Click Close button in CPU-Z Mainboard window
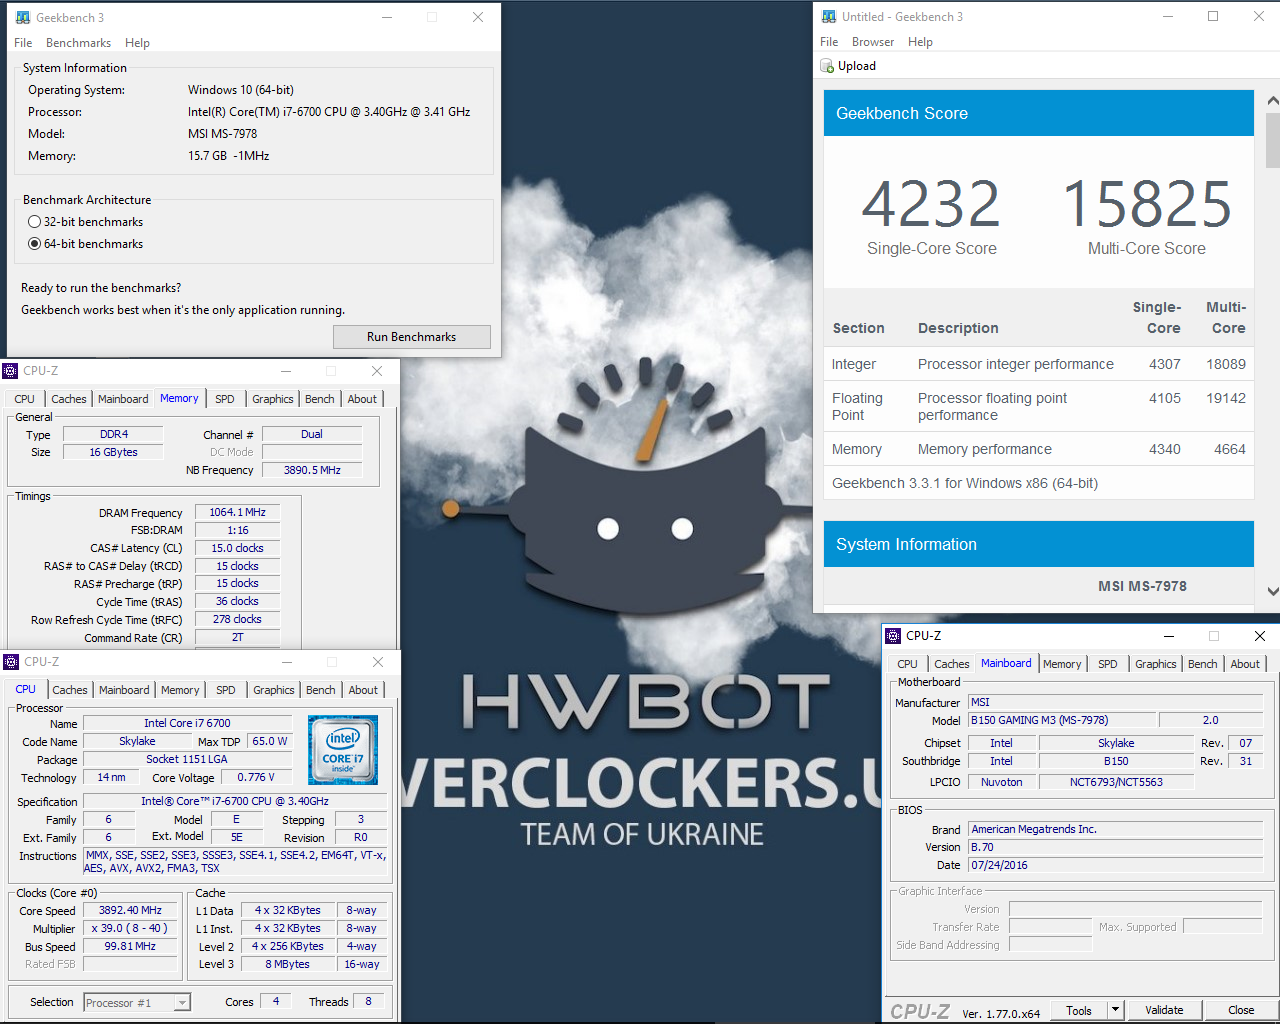 [x=1241, y=1010]
